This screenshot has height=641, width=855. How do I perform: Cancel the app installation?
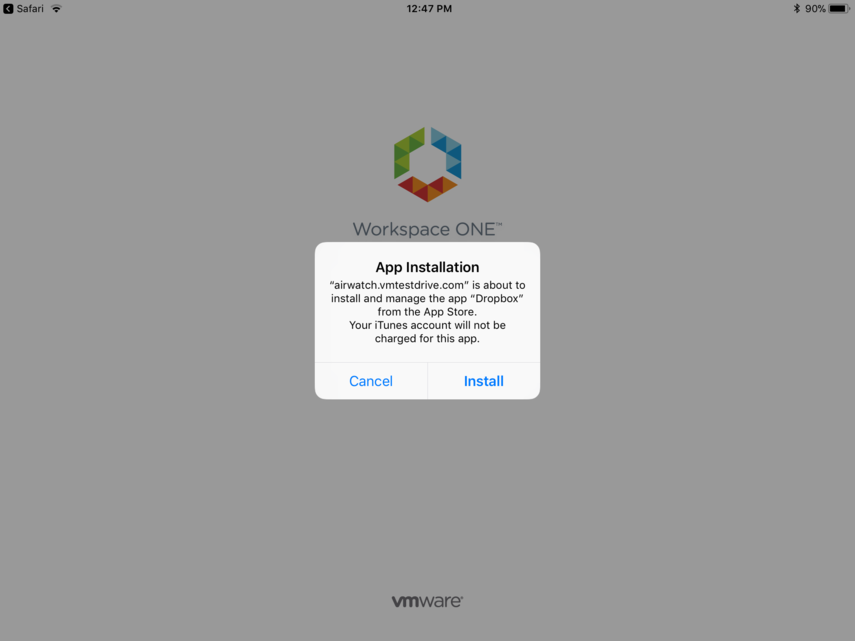click(371, 381)
